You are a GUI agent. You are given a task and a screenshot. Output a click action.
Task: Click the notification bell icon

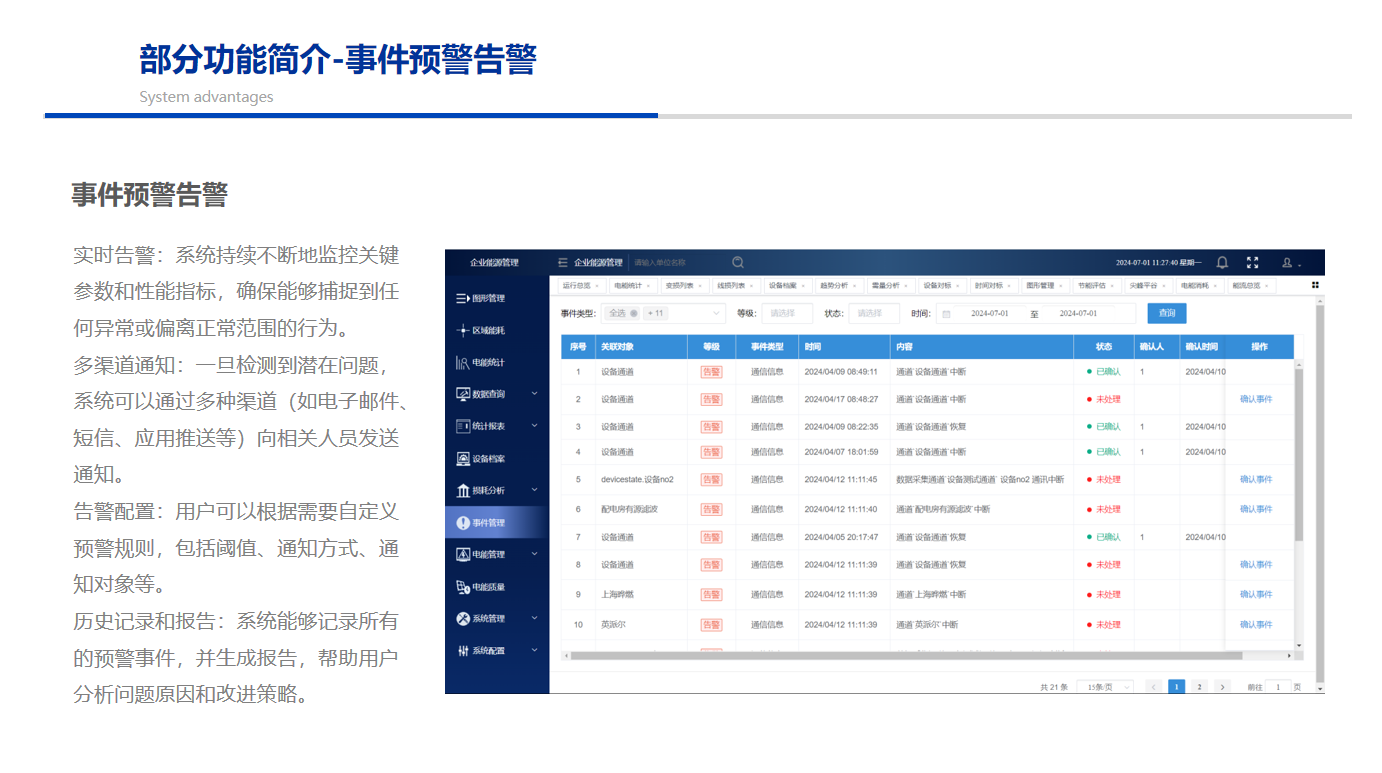(1222, 263)
